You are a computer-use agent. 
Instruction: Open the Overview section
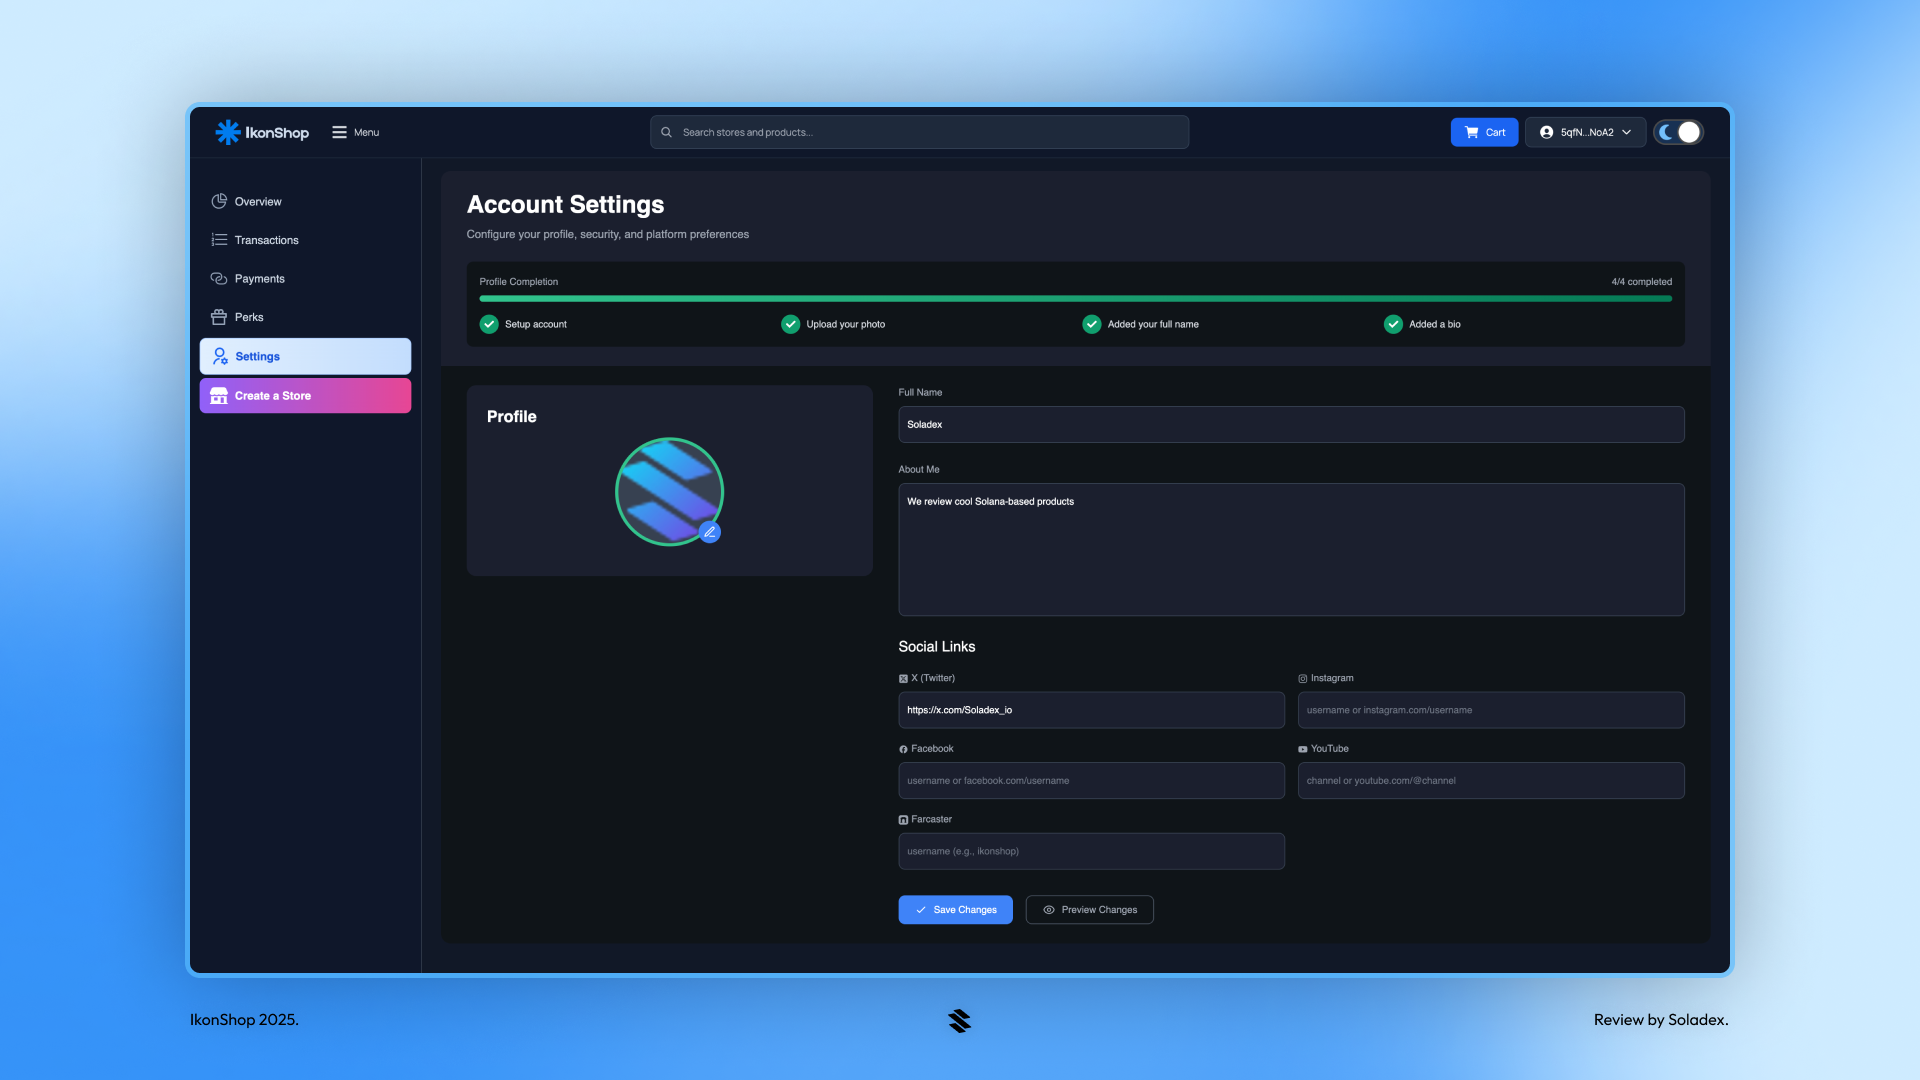(305, 201)
